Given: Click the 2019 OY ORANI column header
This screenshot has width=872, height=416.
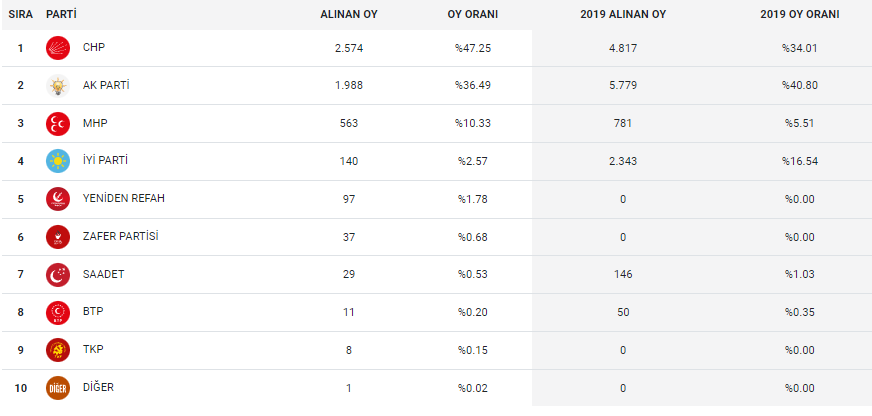Looking at the screenshot, I should point(800,15).
